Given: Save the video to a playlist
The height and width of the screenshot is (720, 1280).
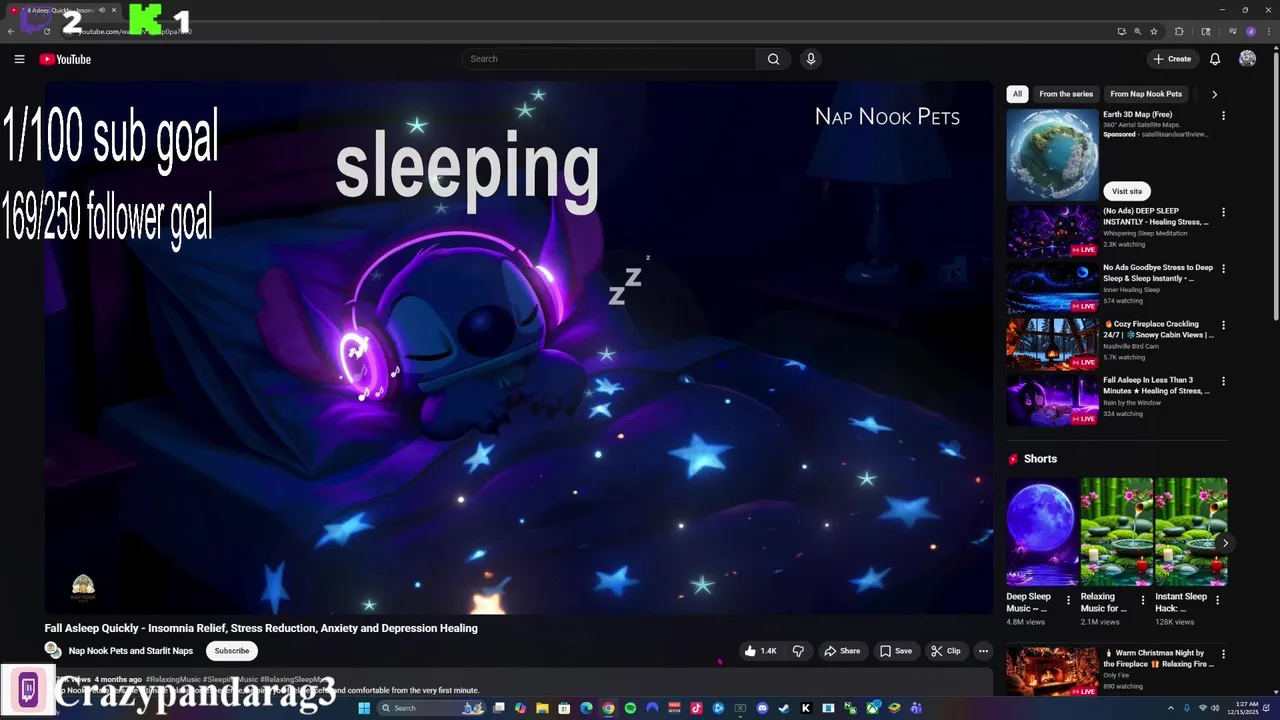Looking at the screenshot, I should click(896, 651).
